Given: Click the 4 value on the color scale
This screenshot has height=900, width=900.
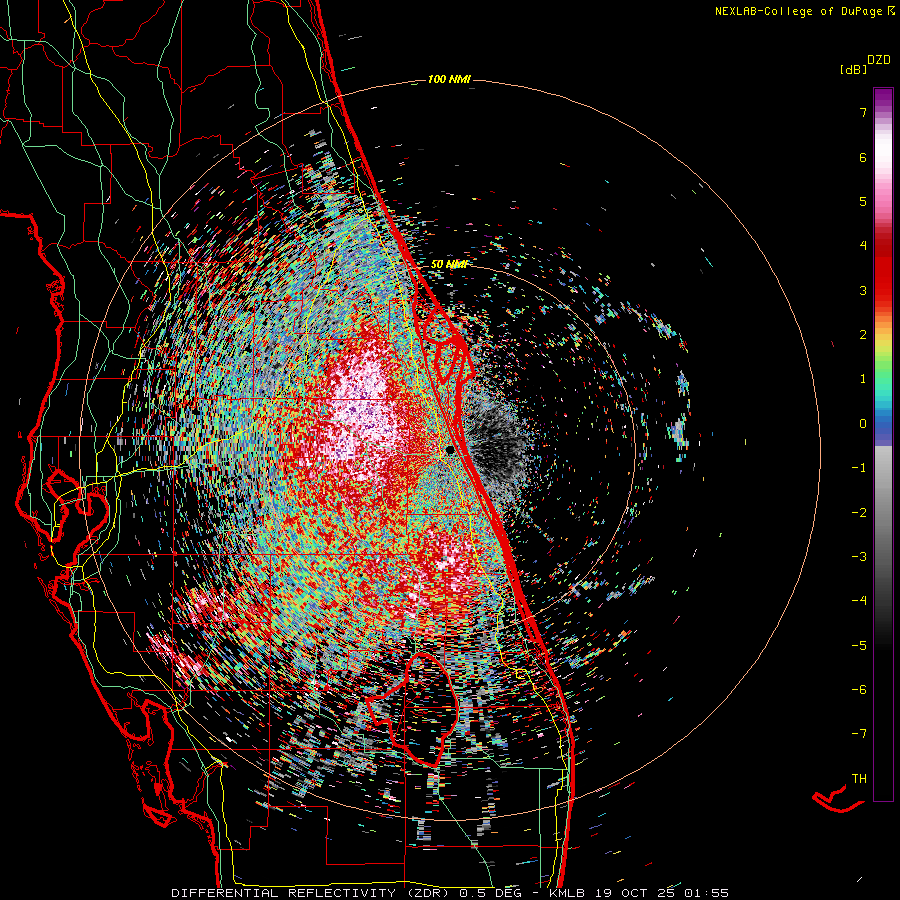Looking at the screenshot, I should (x=863, y=246).
